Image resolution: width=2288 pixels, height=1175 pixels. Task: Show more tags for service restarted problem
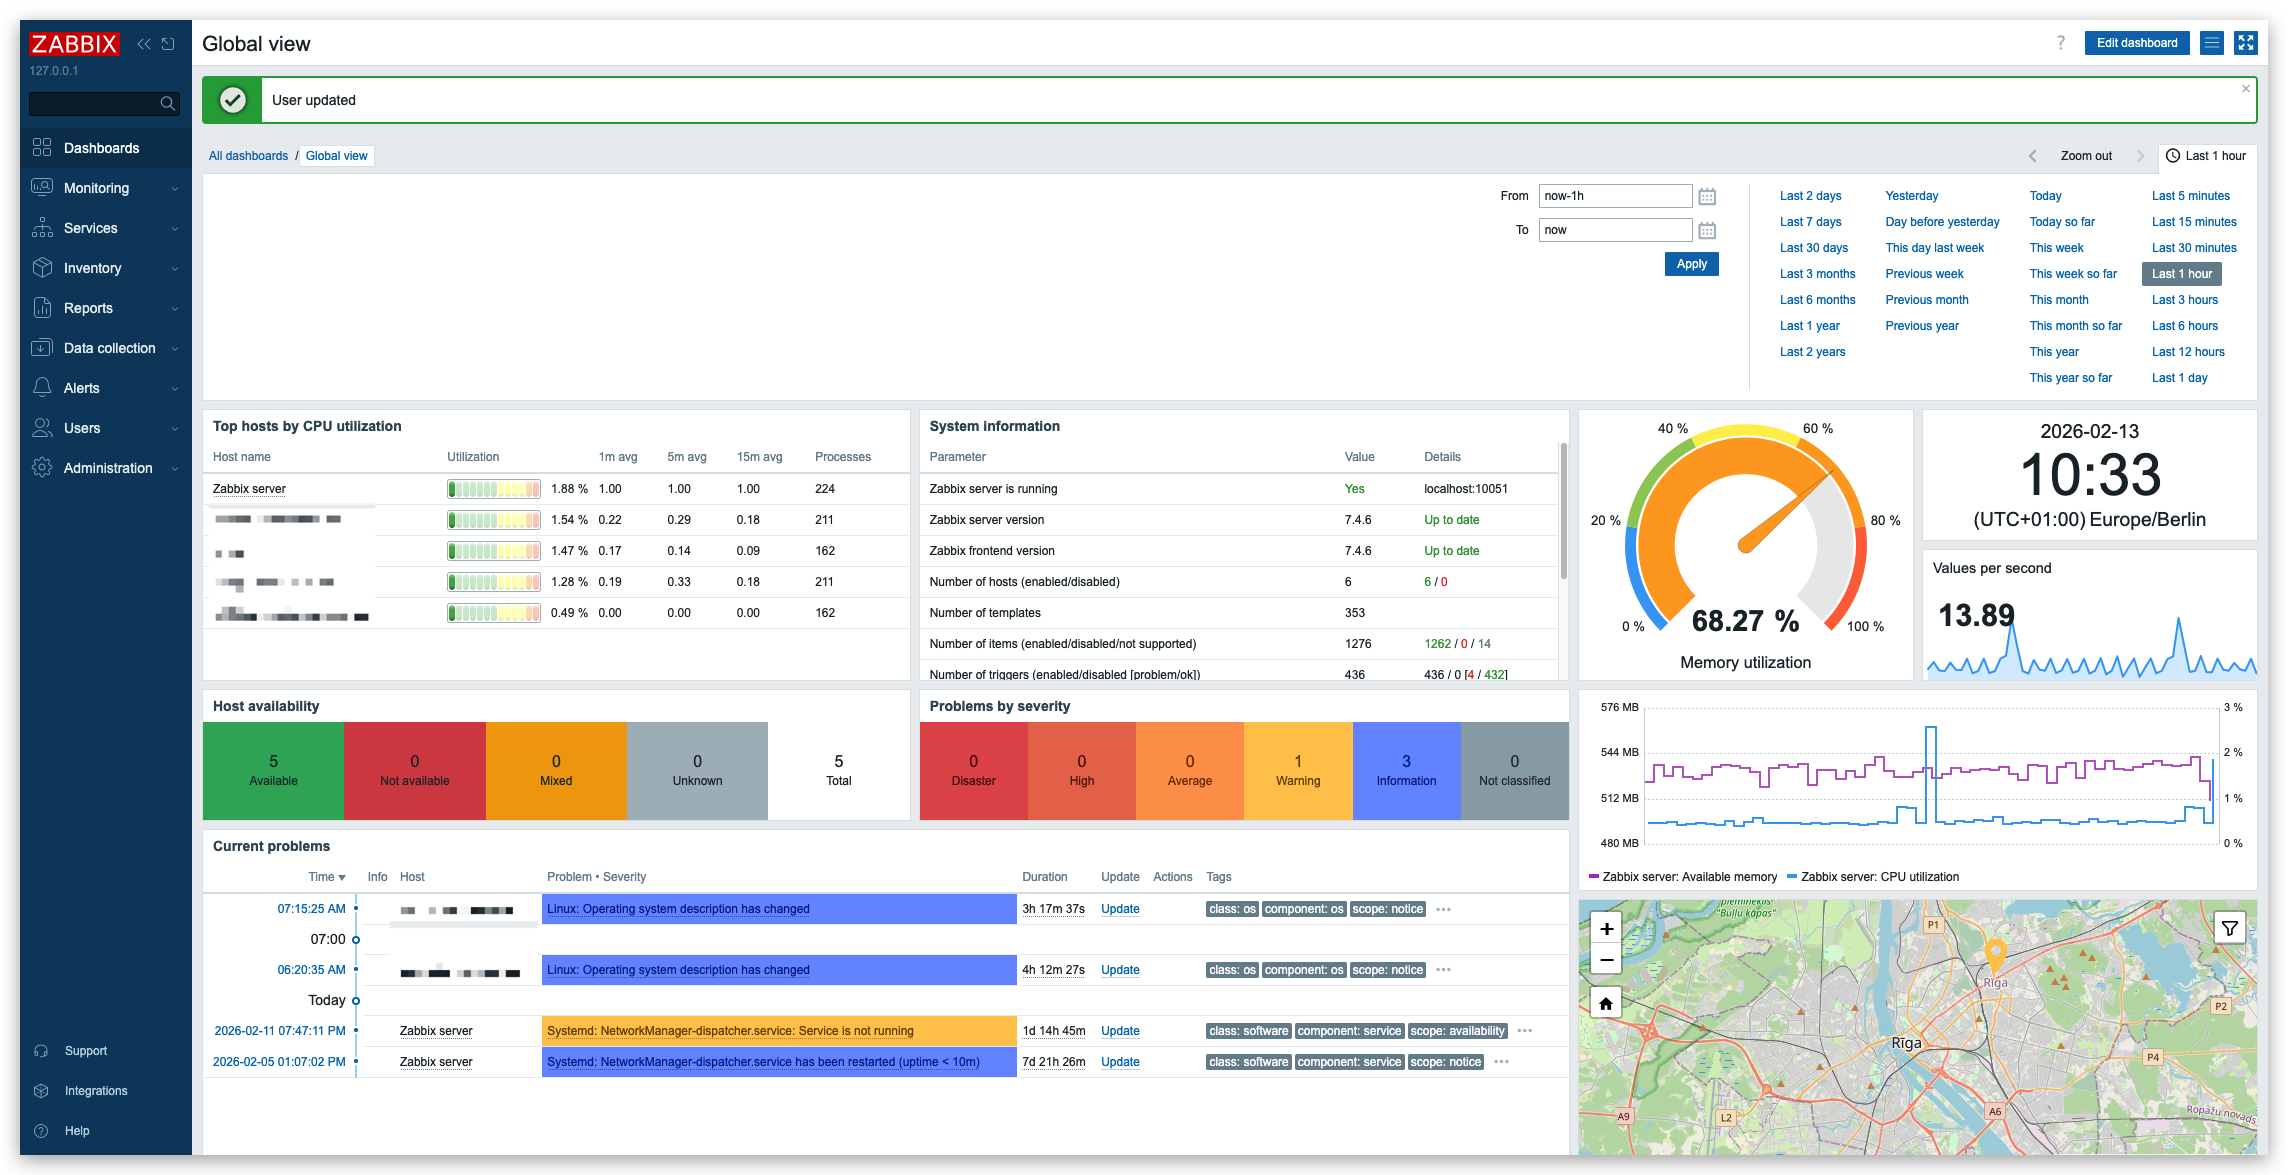point(1501,1062)
